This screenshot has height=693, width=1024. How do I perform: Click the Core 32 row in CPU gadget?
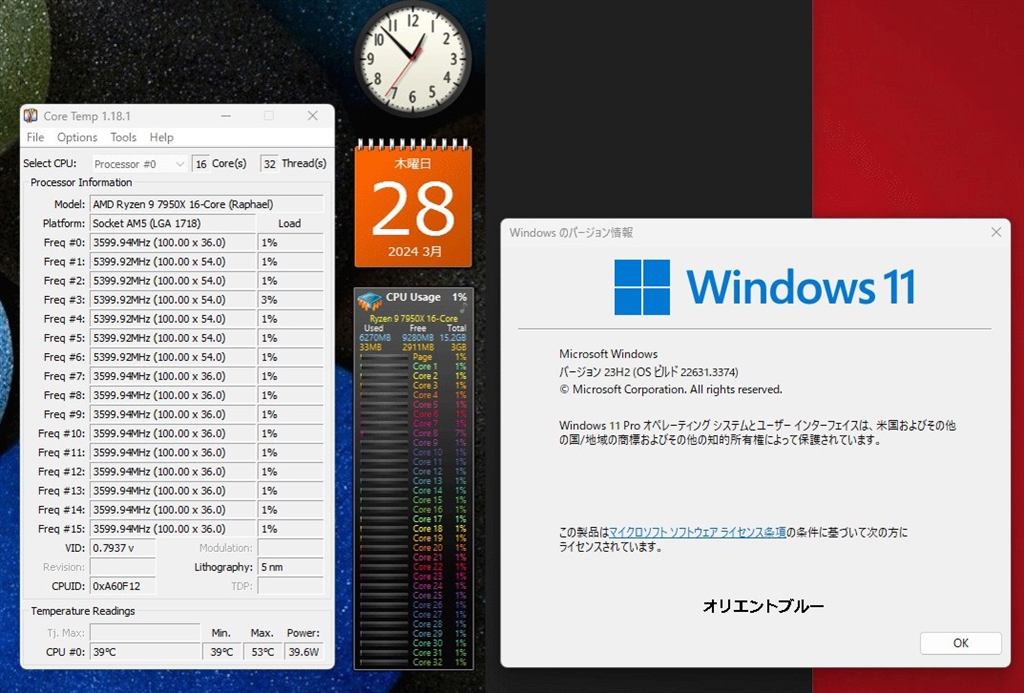click(413, 662)
